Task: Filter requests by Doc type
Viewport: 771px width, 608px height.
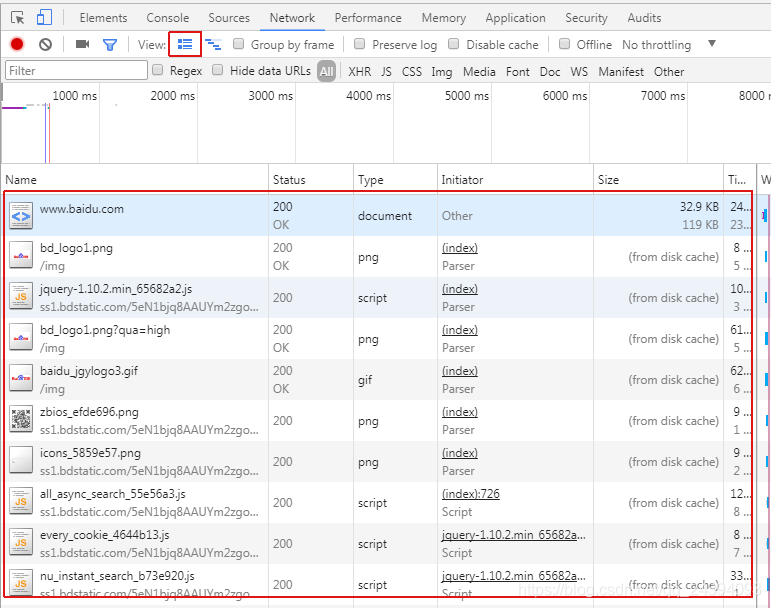Action: pyautogui.click(x=550, y=72)
